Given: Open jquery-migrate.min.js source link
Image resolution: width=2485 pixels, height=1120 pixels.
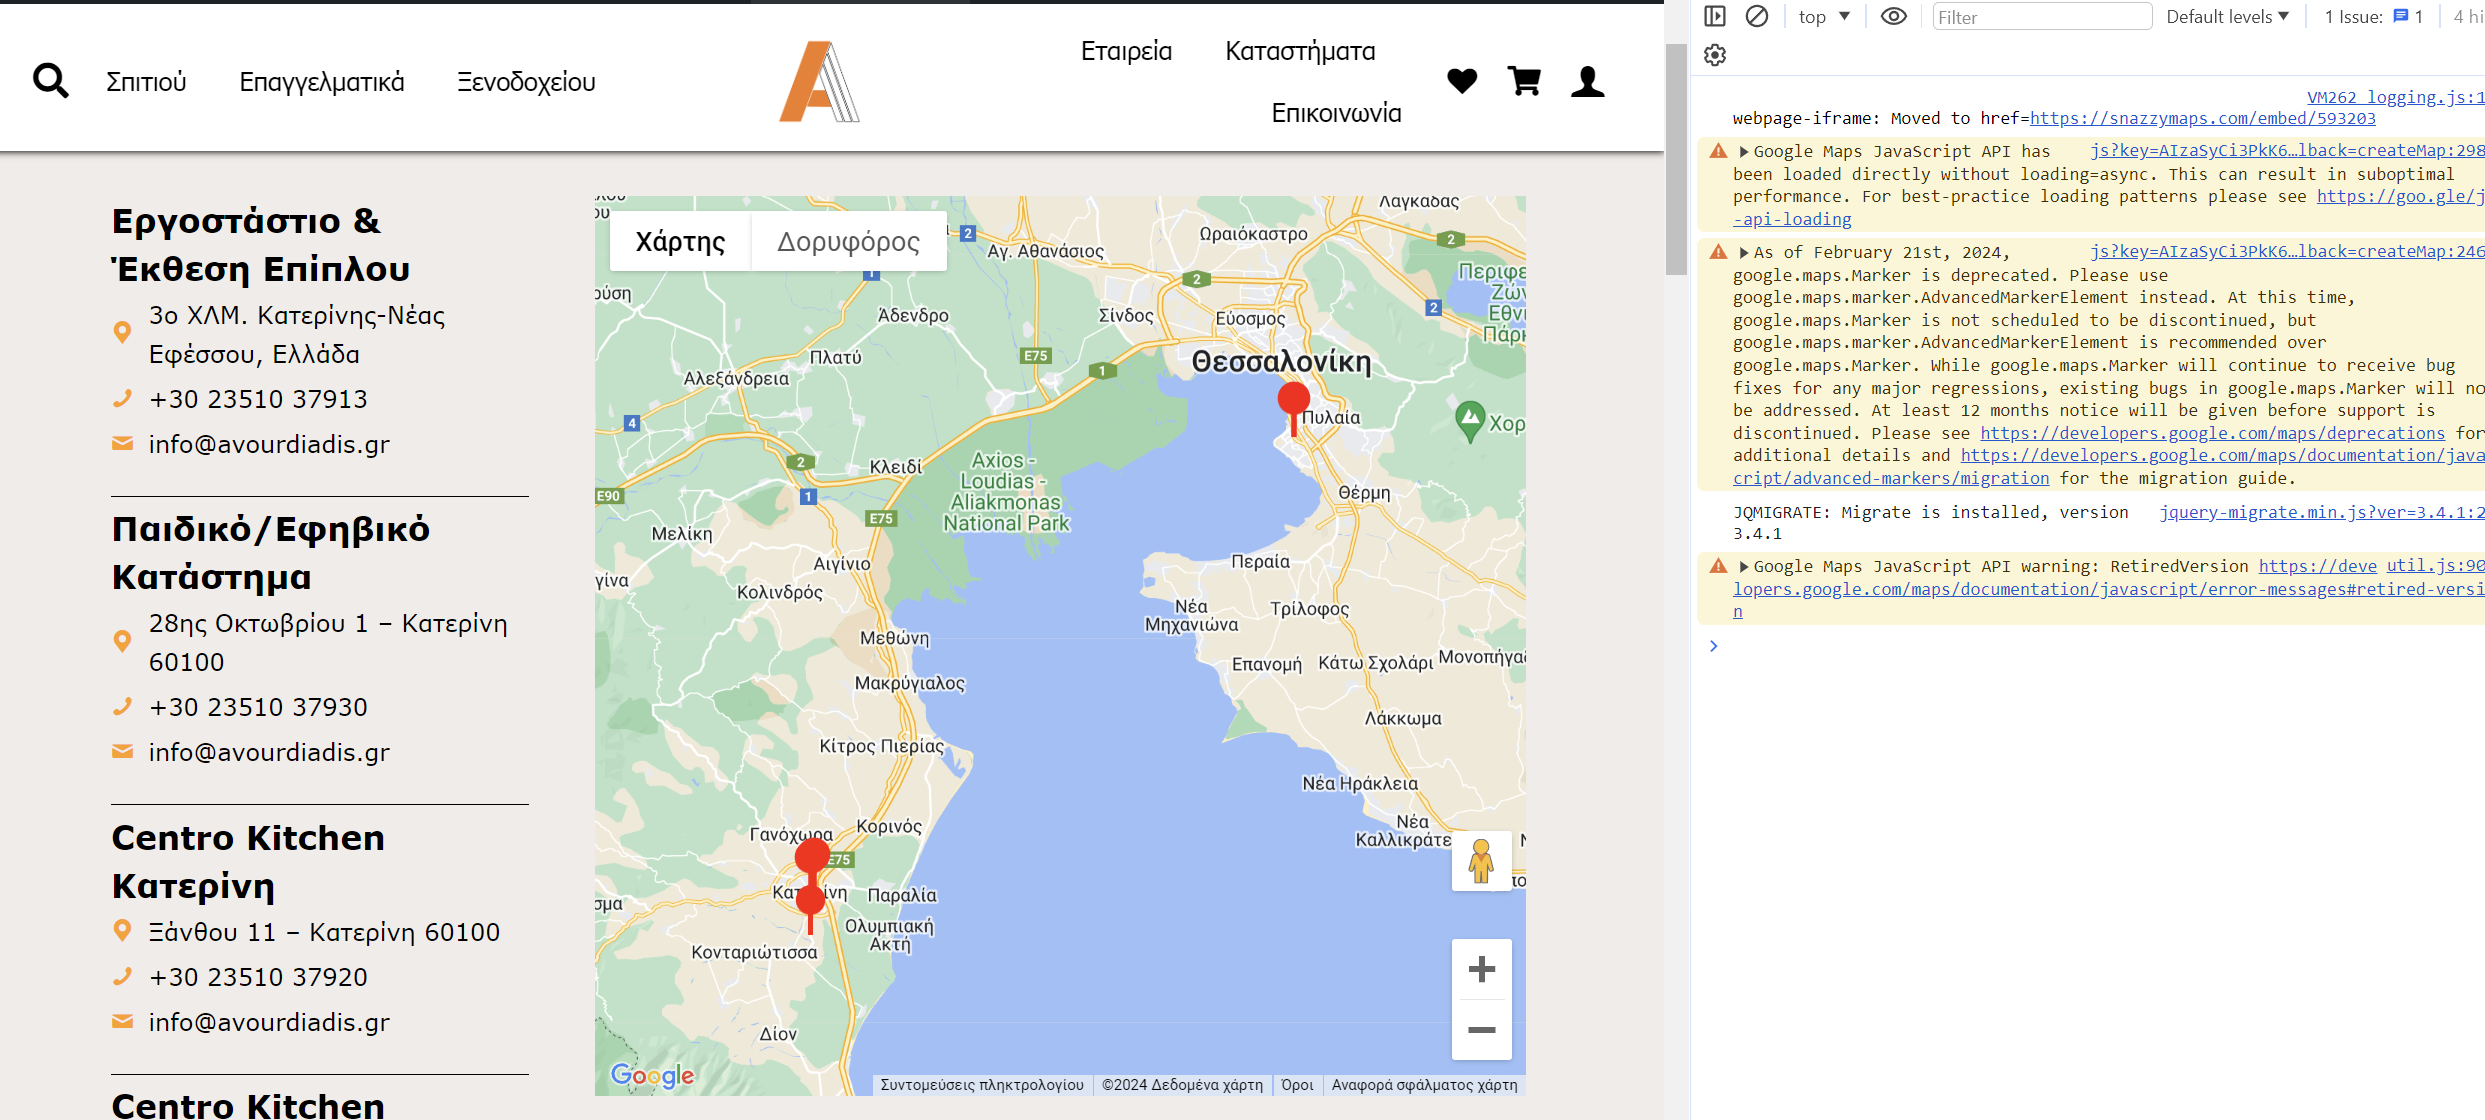Looking at the screenshot, I should point(2321,512).
